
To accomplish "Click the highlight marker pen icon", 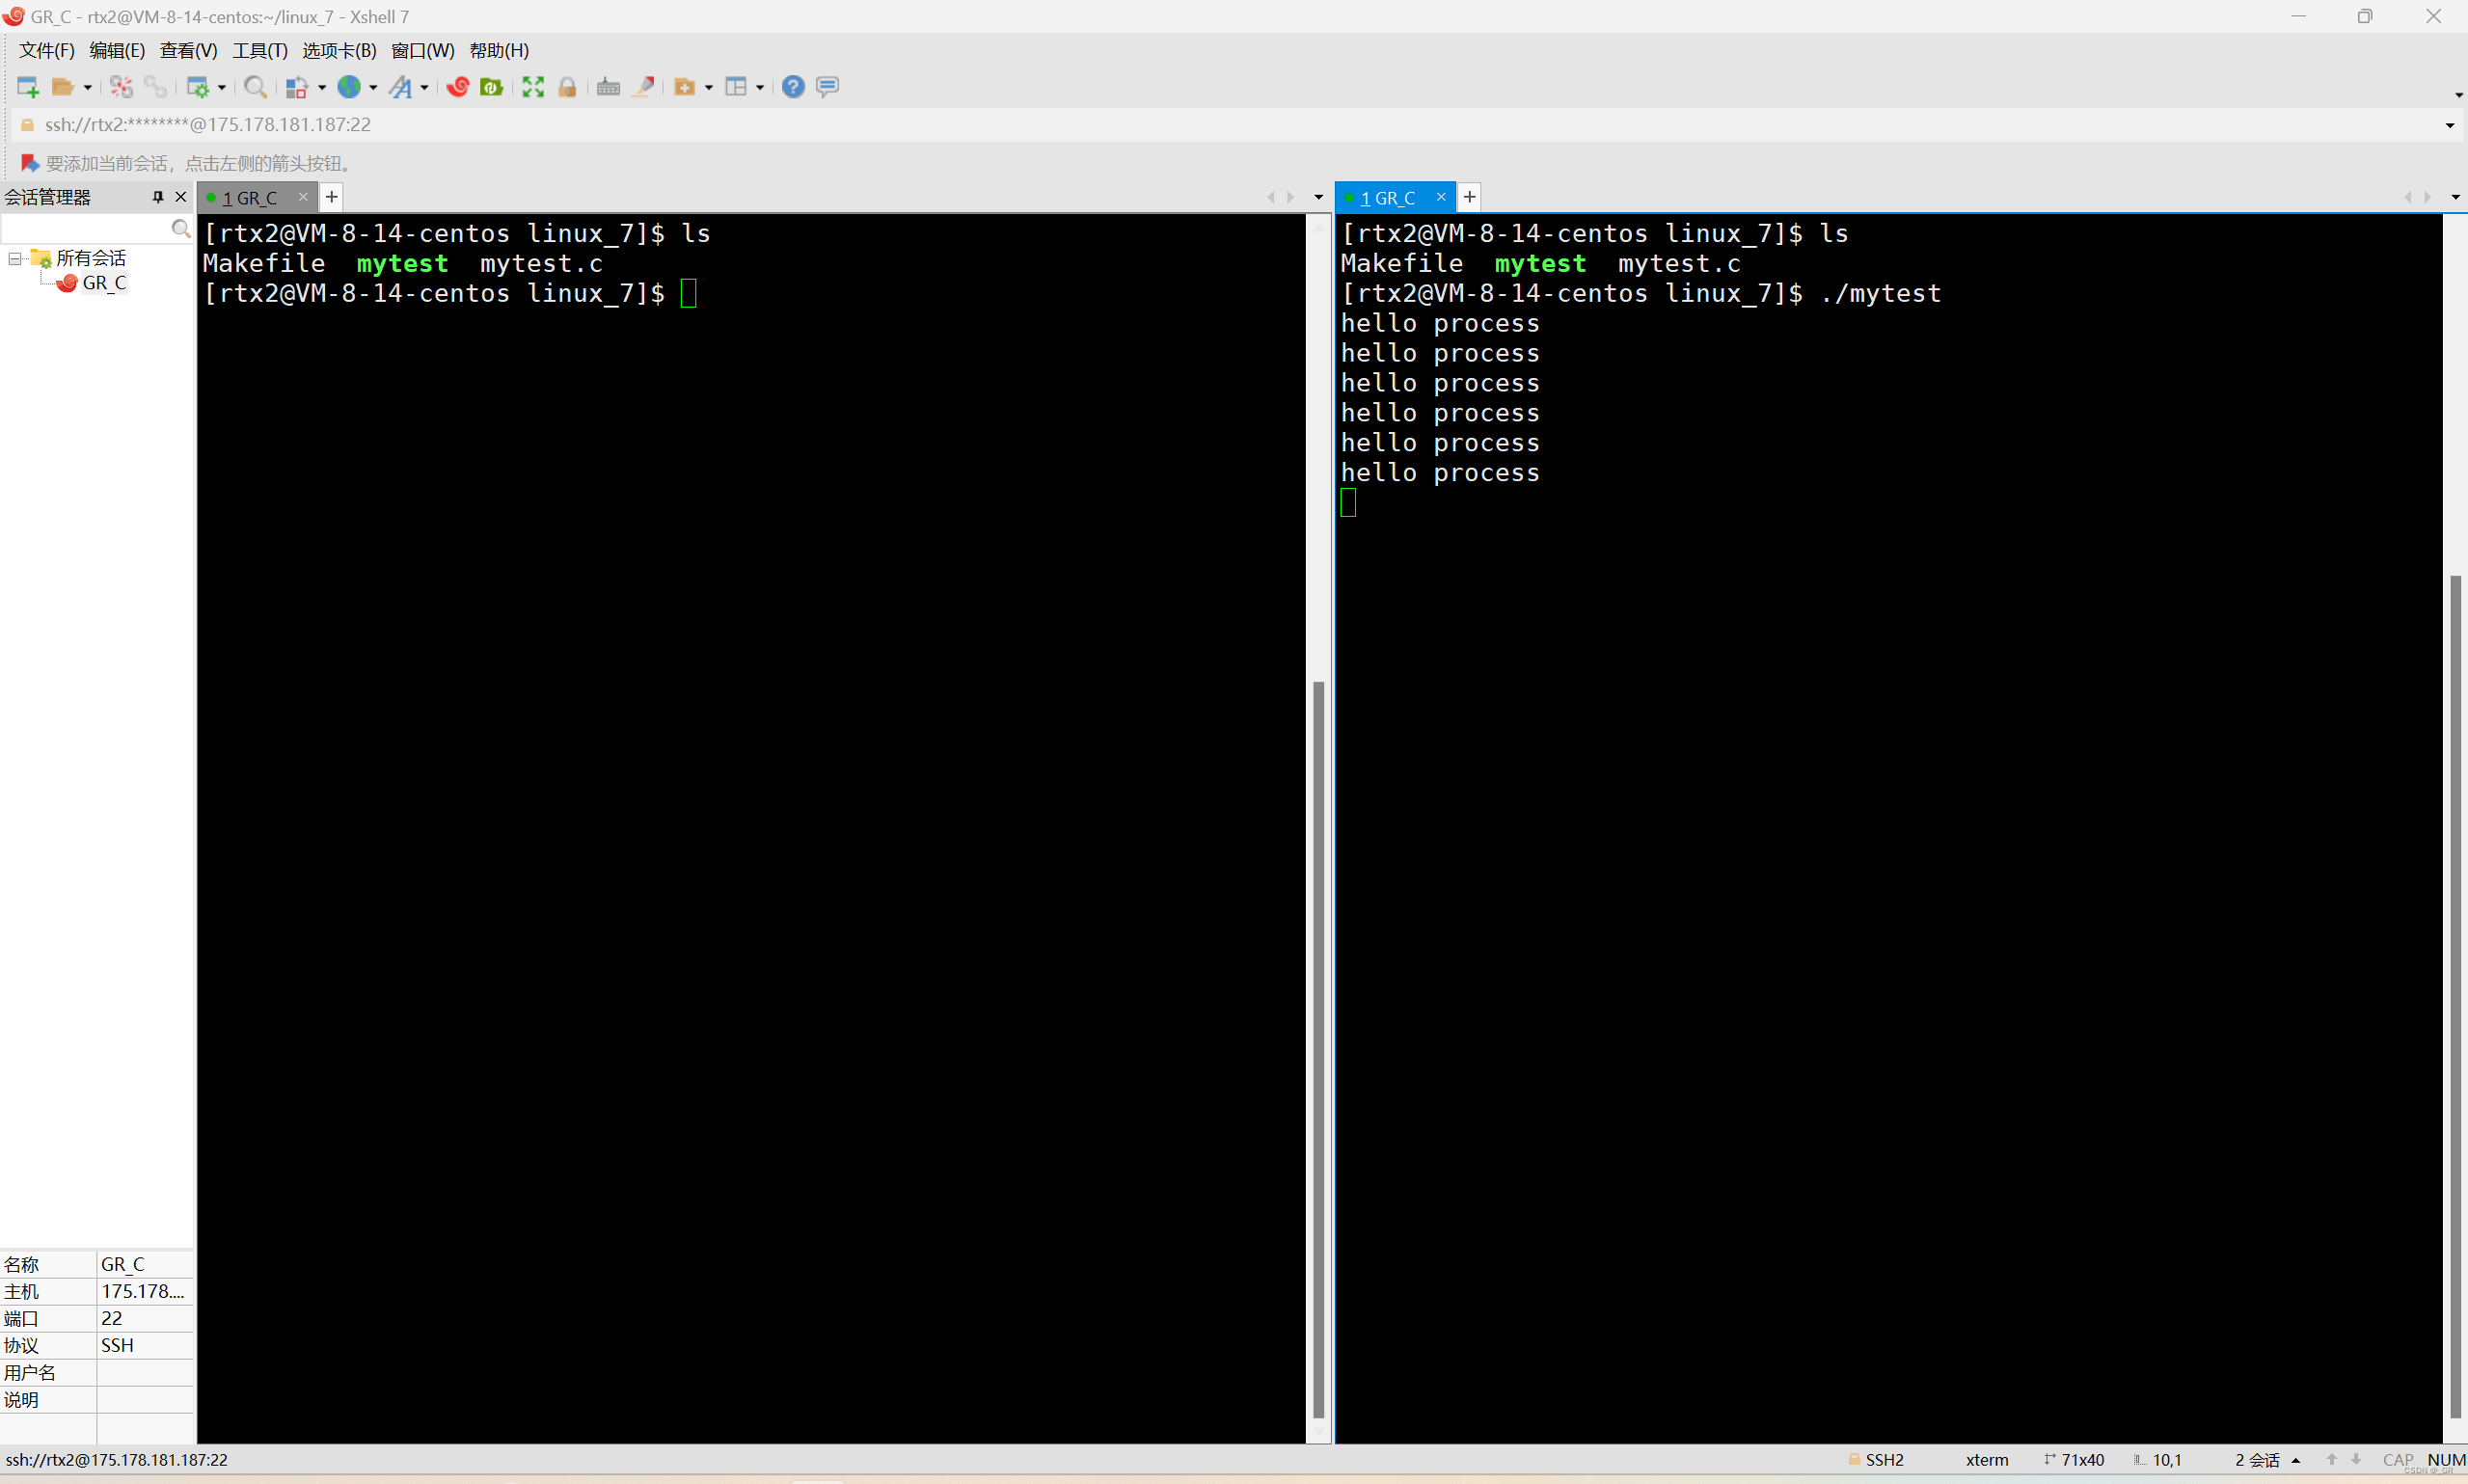I will 645,87.
